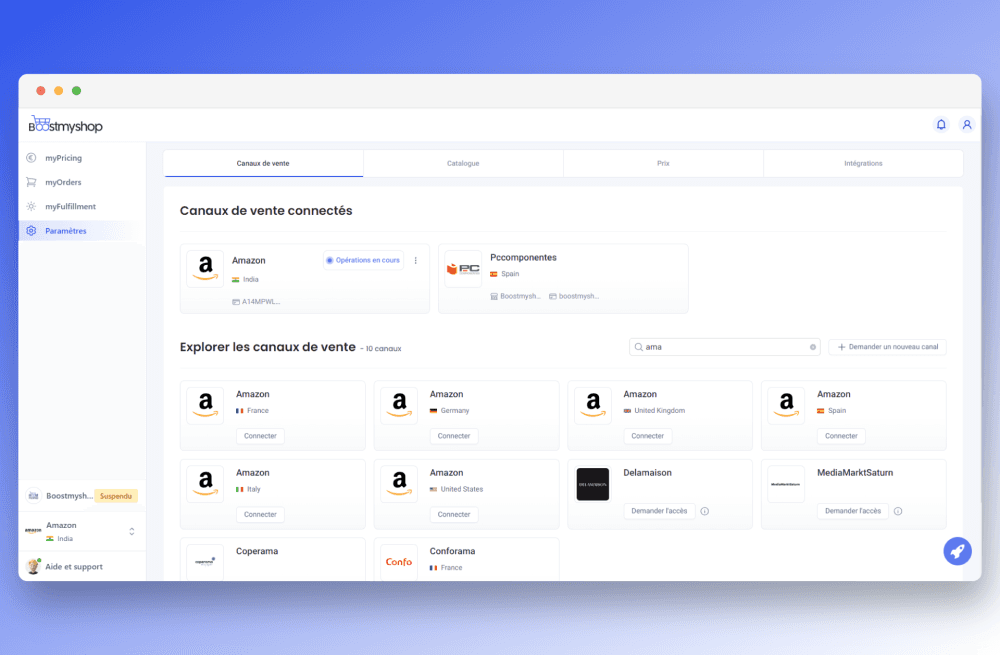Connect the Amazon Germany channel
The height and width of the screenshot is (655, 1000).
pos(454,436)
